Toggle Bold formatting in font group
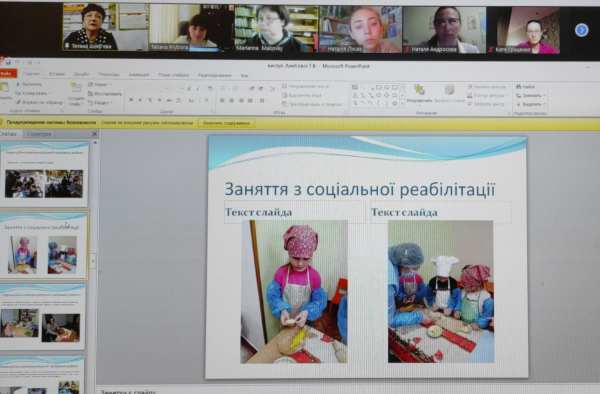The width and height of the screenshot is (600, 394). point(131,100)
